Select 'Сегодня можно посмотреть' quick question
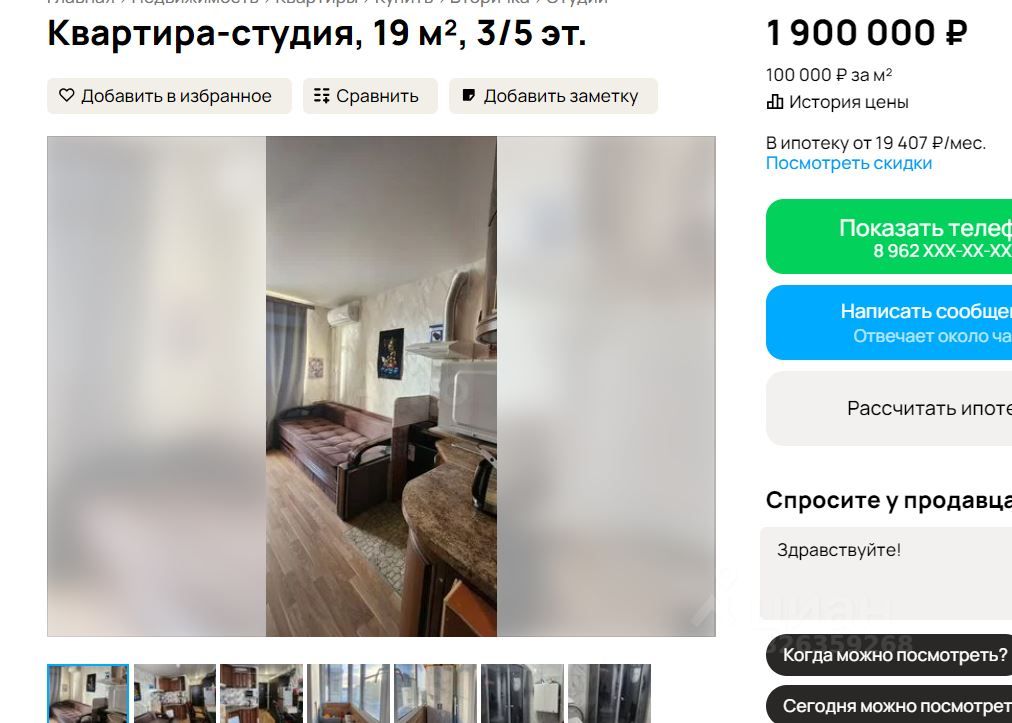This screenshot has width=1012, height=723. 889,706
